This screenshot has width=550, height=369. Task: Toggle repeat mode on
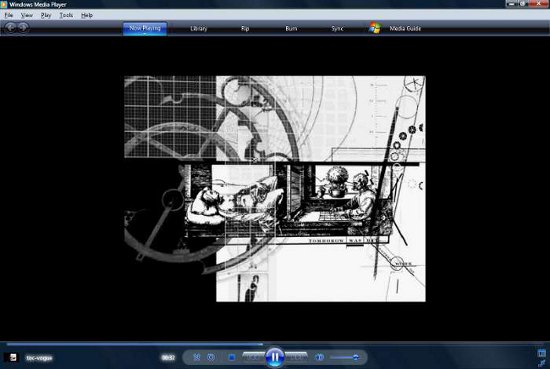tap(211, 357)
